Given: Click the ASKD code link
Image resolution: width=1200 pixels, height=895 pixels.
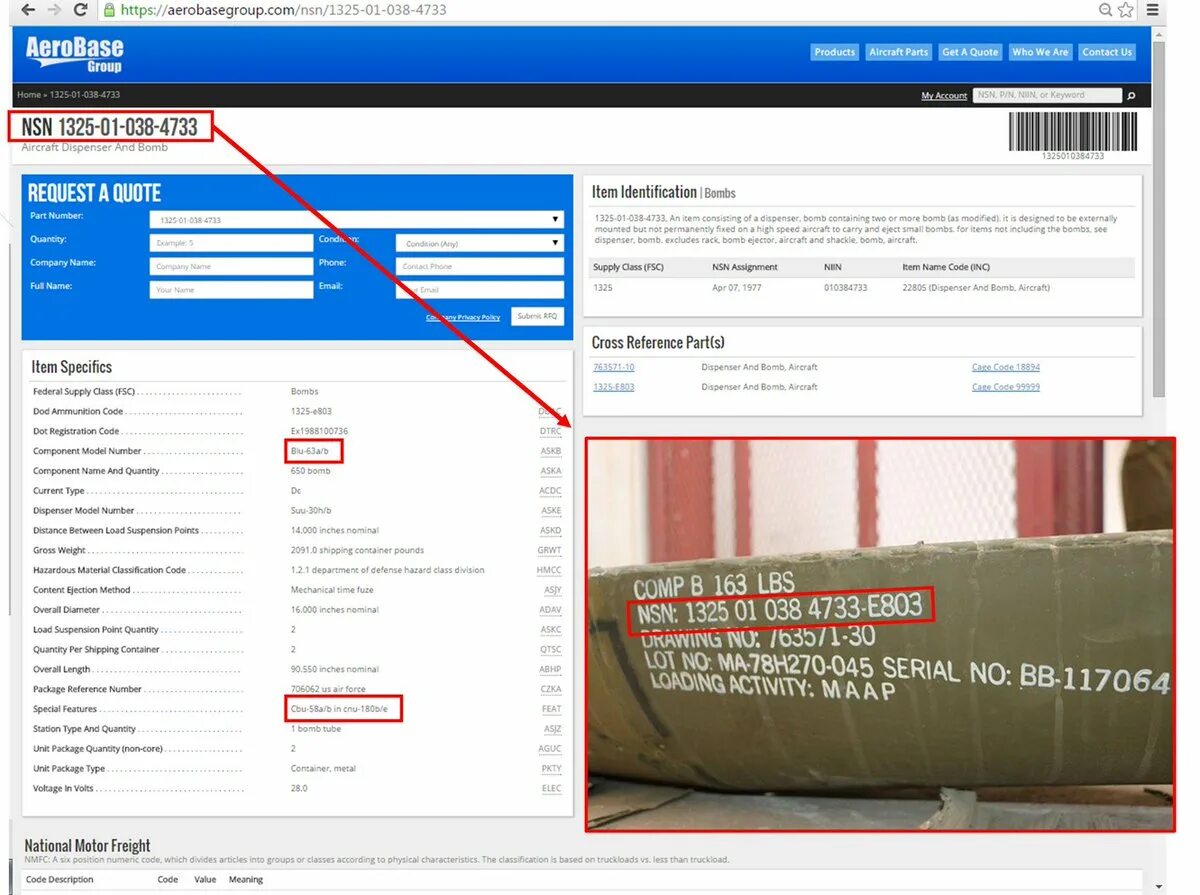Looking at the screenshot, I should [x=550, y=531].
